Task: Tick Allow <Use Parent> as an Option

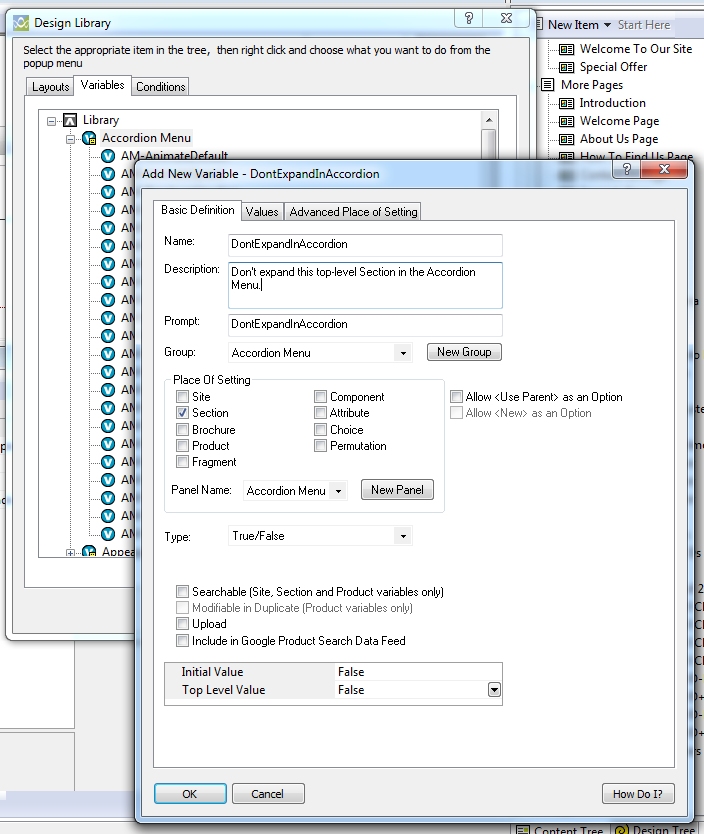Action: click(456, 397)
